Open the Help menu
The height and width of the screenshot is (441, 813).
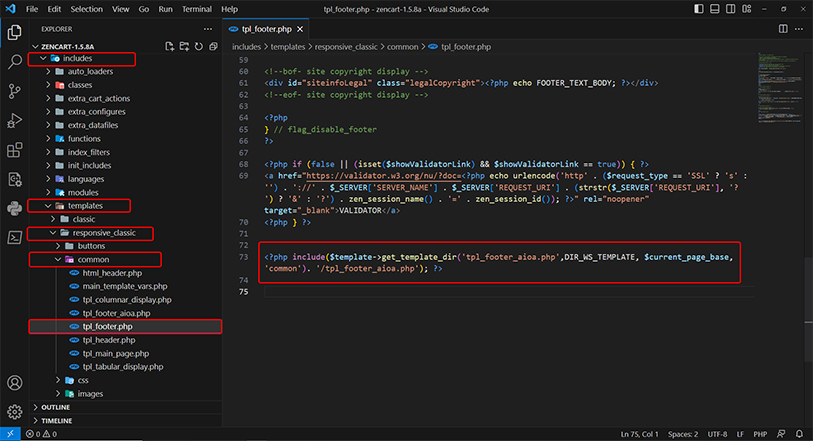point(229,9)
